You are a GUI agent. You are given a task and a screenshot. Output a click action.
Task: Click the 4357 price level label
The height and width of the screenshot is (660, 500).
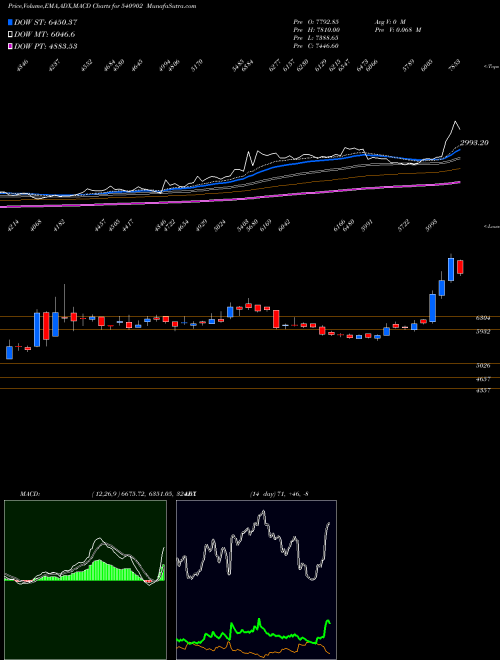(483, 391)
